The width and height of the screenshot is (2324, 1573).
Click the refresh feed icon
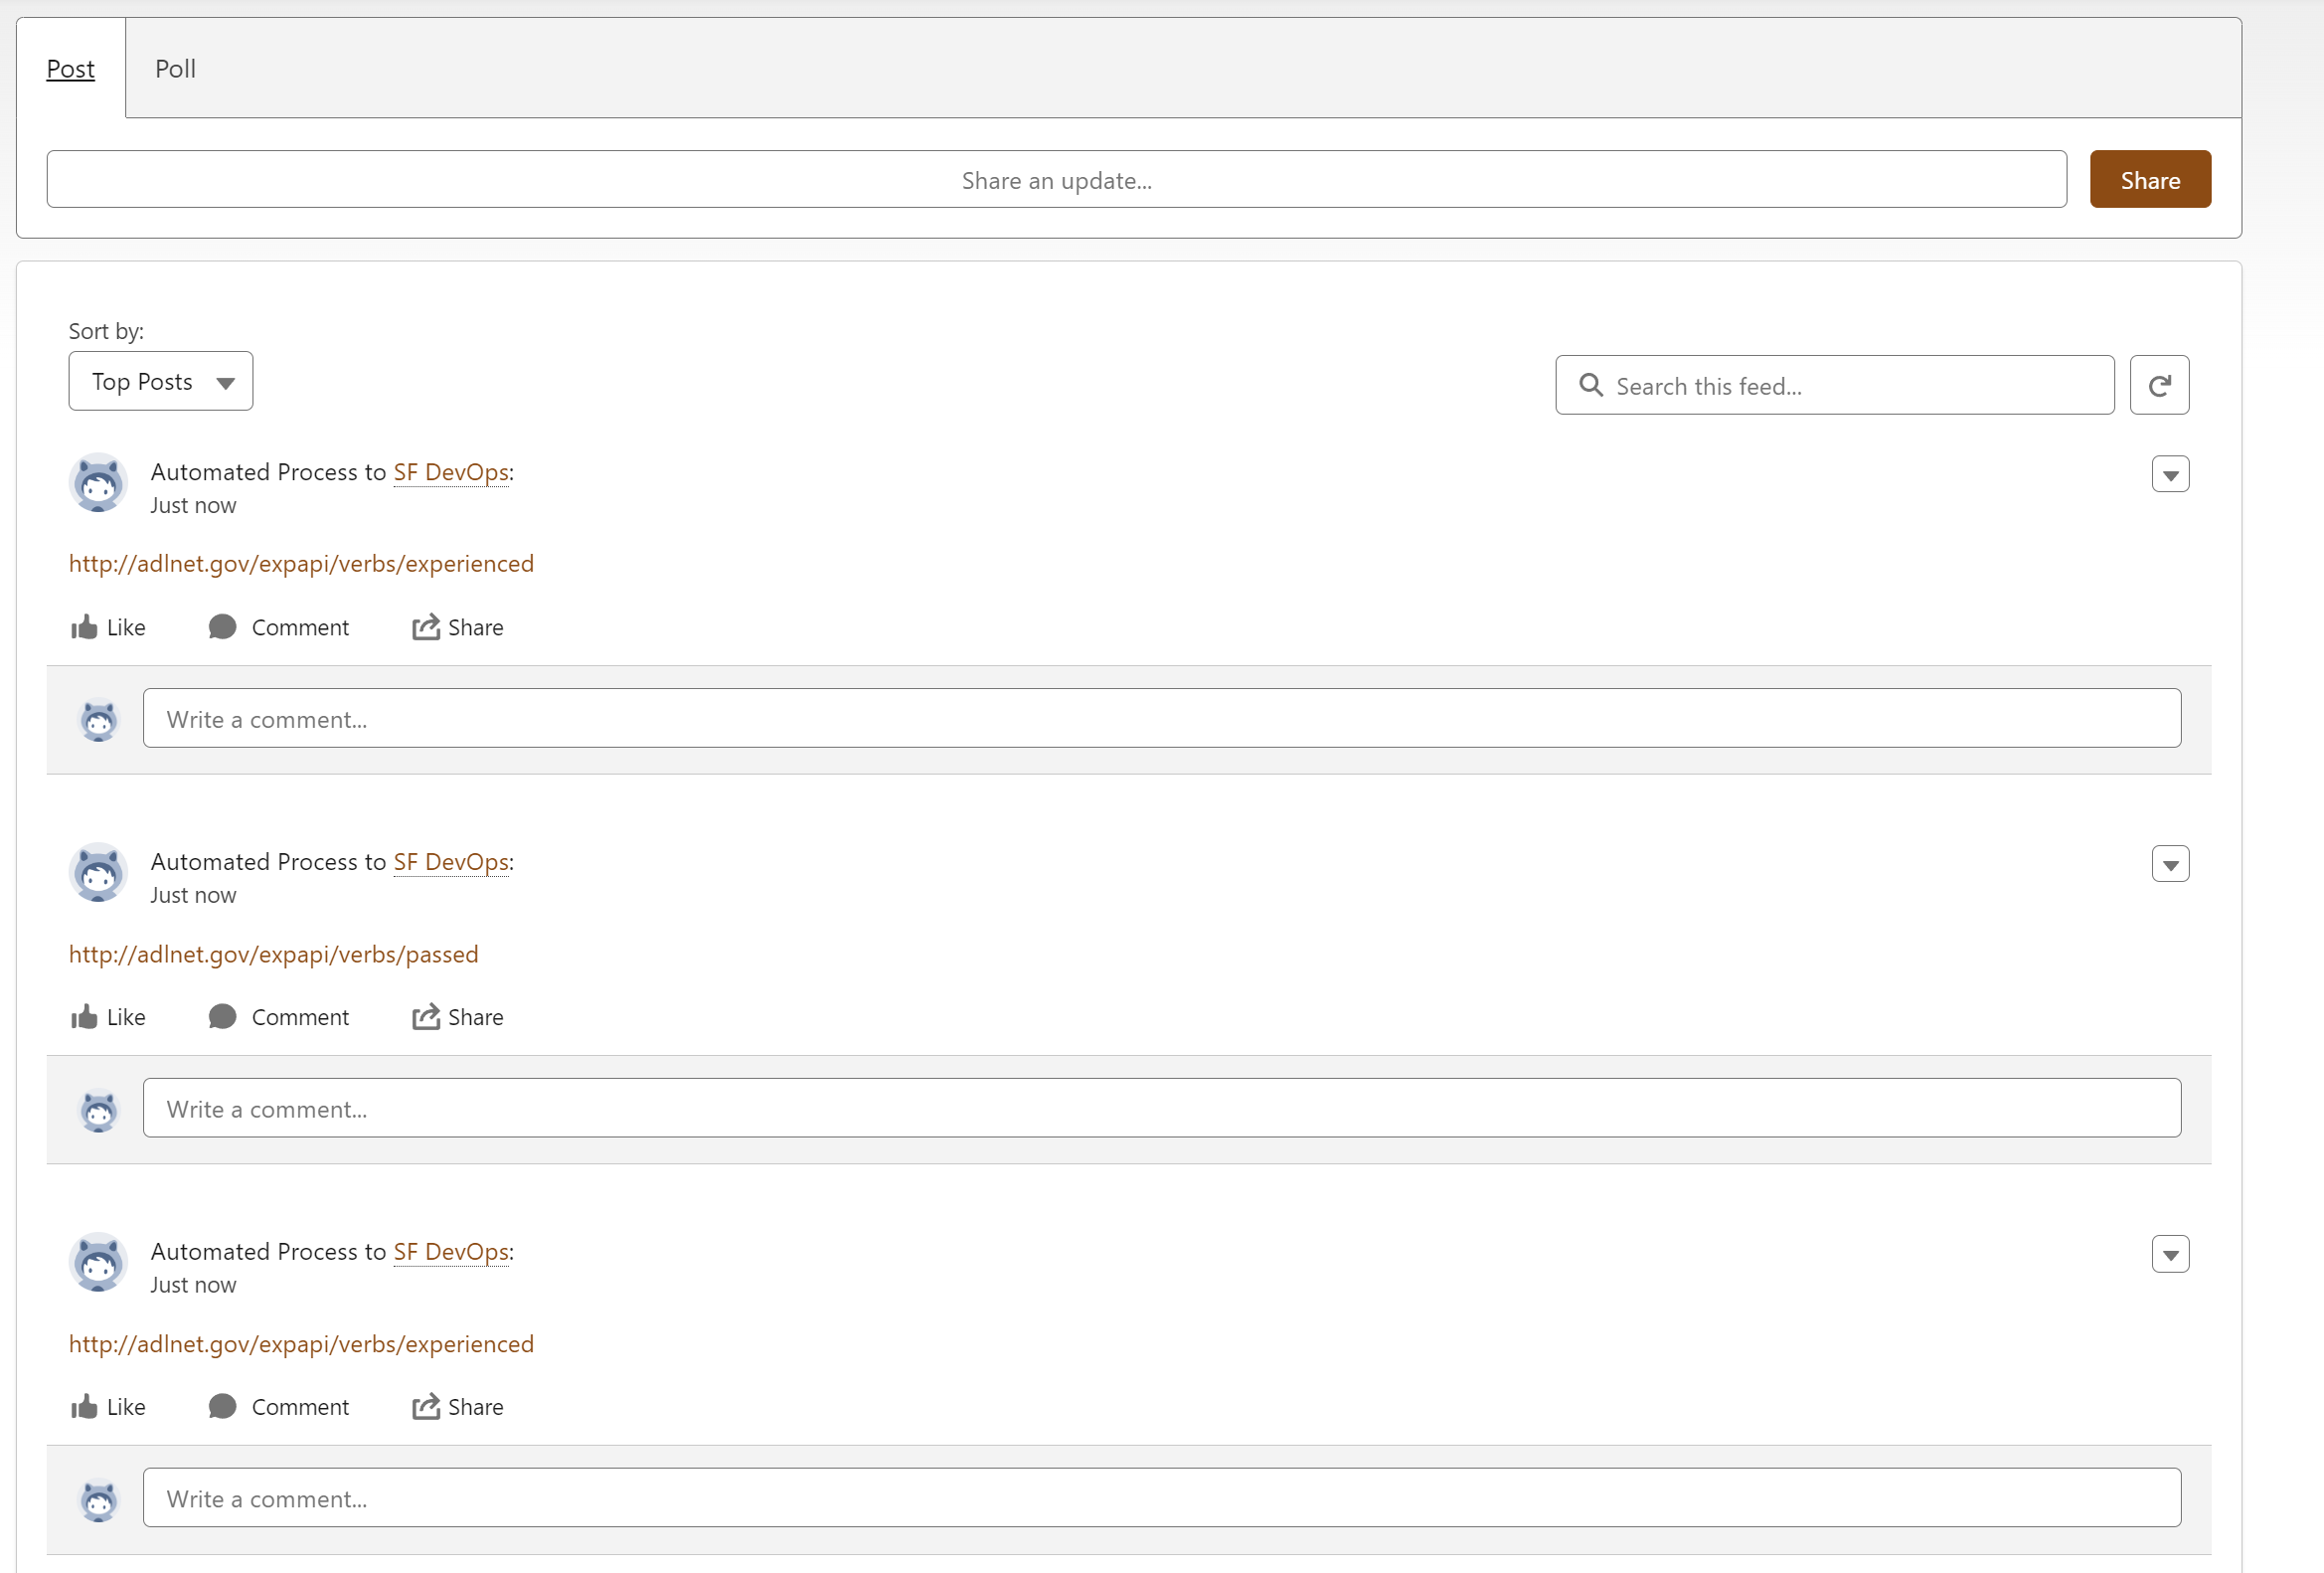[2158, 385]
